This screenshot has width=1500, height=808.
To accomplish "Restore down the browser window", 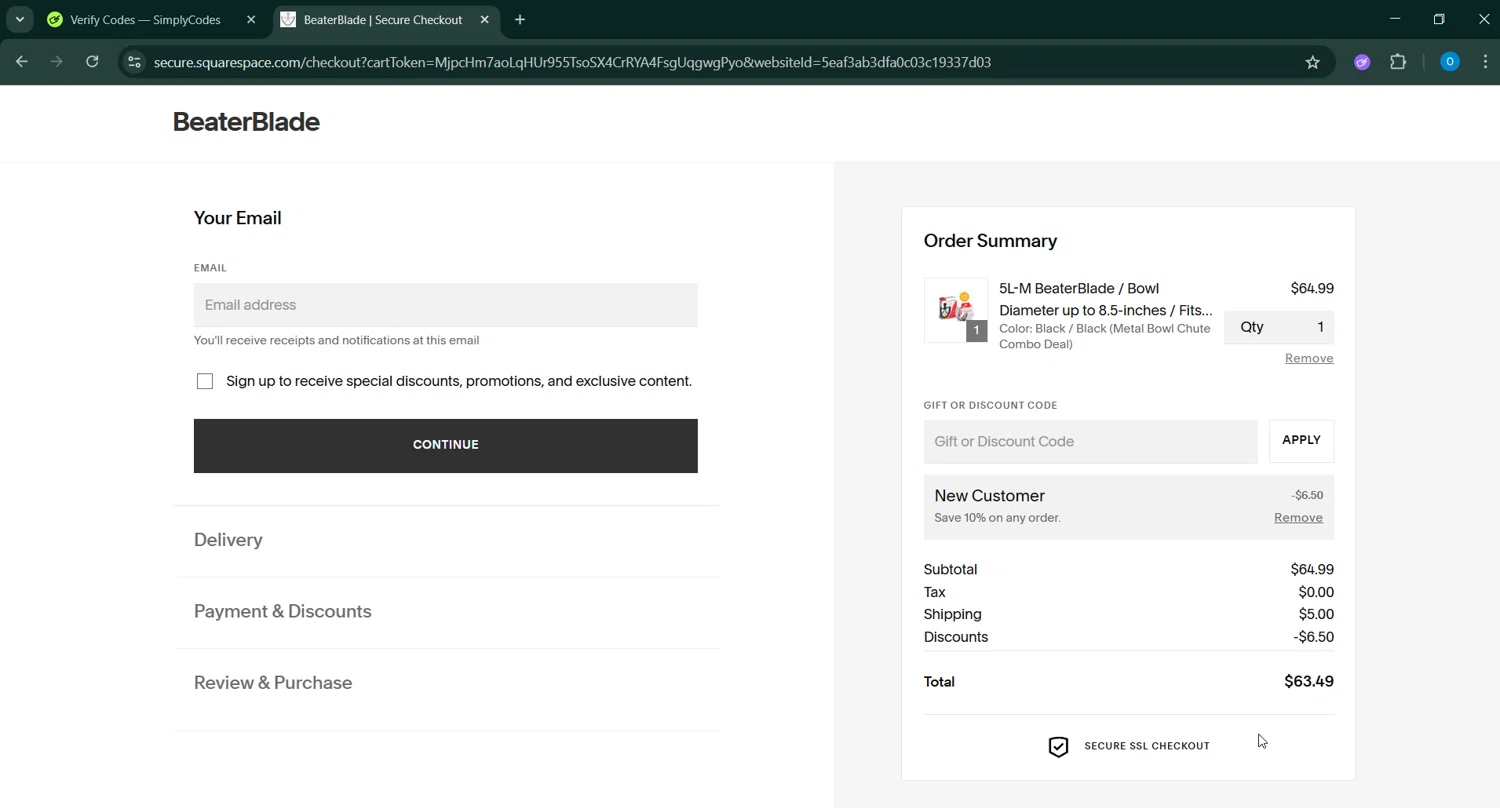I will [x=1439, y=19].
